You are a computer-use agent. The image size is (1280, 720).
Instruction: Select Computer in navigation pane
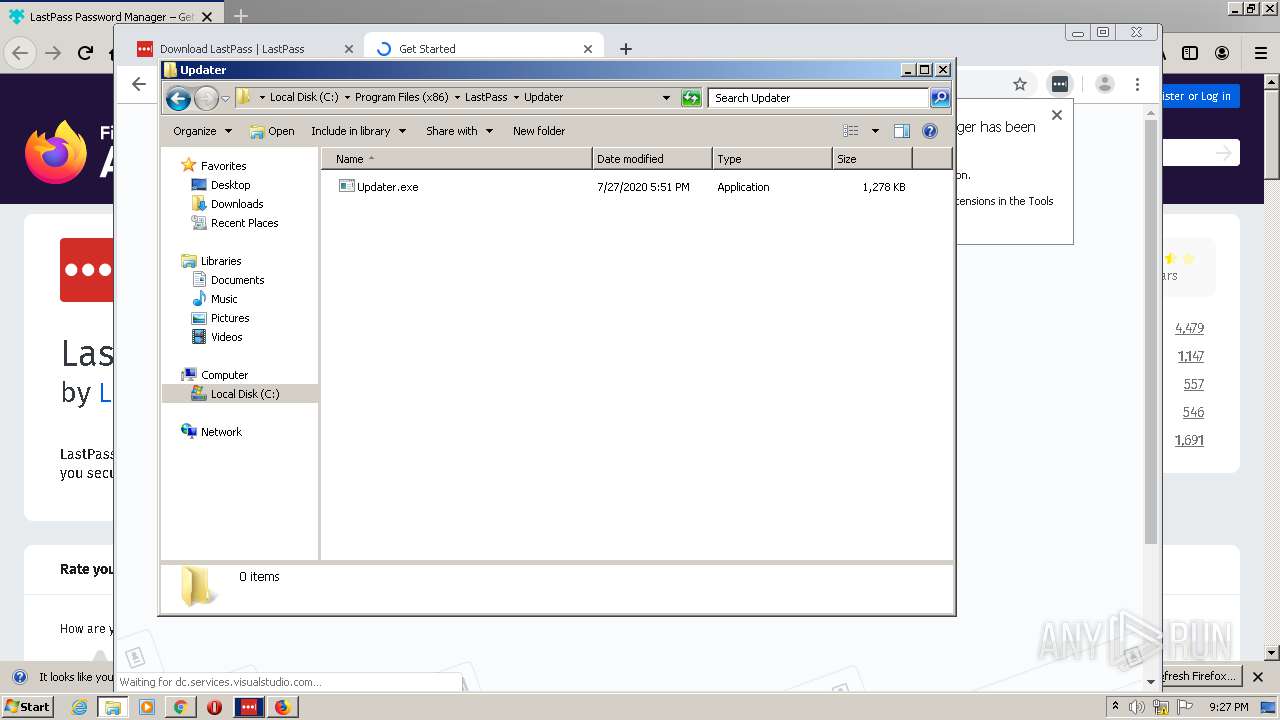224,375
